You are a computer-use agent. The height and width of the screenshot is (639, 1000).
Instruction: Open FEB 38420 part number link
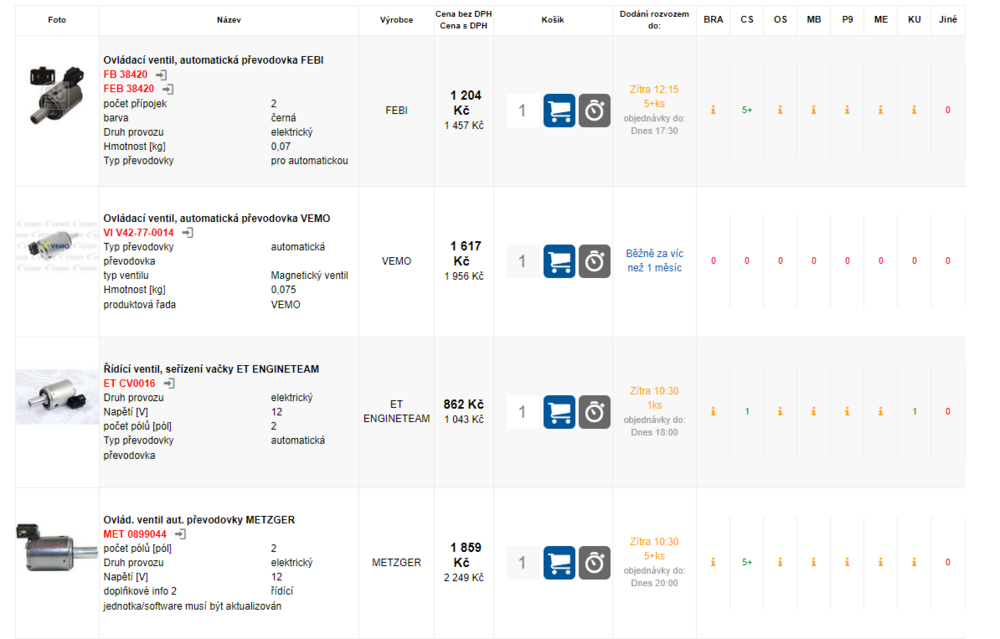pyautogui.click(x=129, y=89)
